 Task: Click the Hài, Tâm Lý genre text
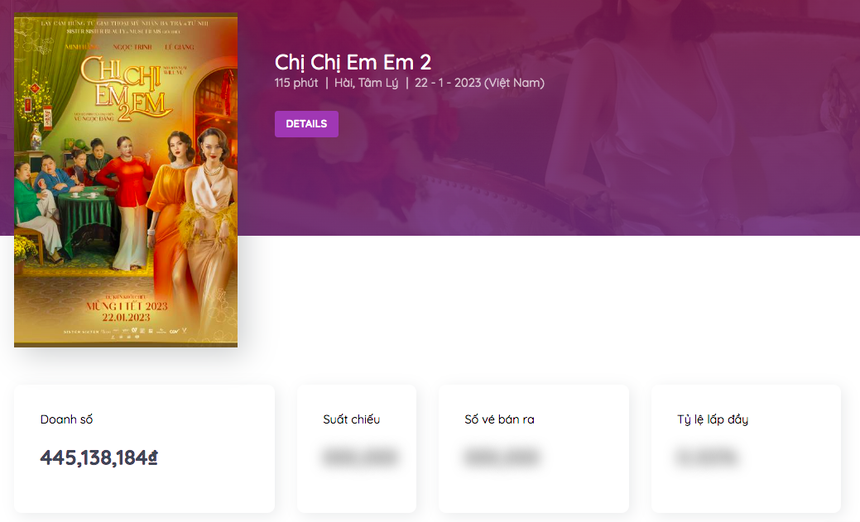click(x=366, y=83)
